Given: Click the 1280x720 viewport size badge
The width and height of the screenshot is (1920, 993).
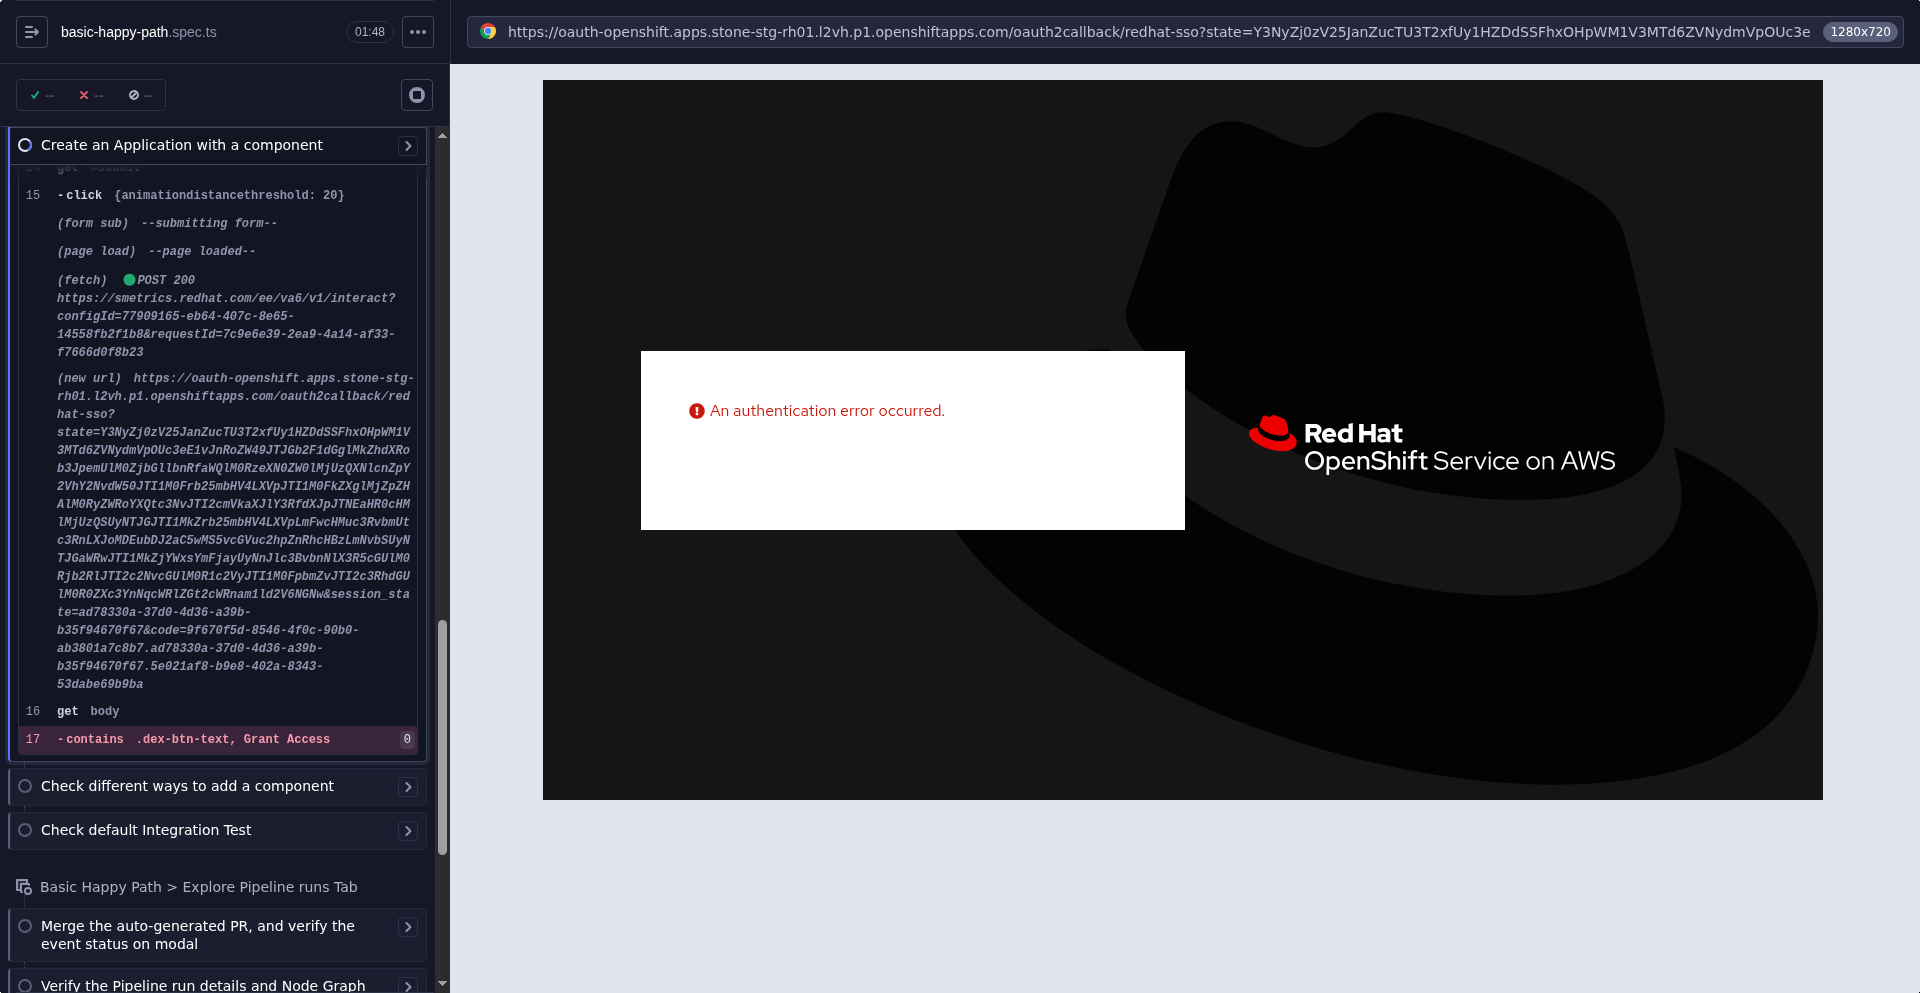Looking at the screenshot, I should [x=1860, y=32].
